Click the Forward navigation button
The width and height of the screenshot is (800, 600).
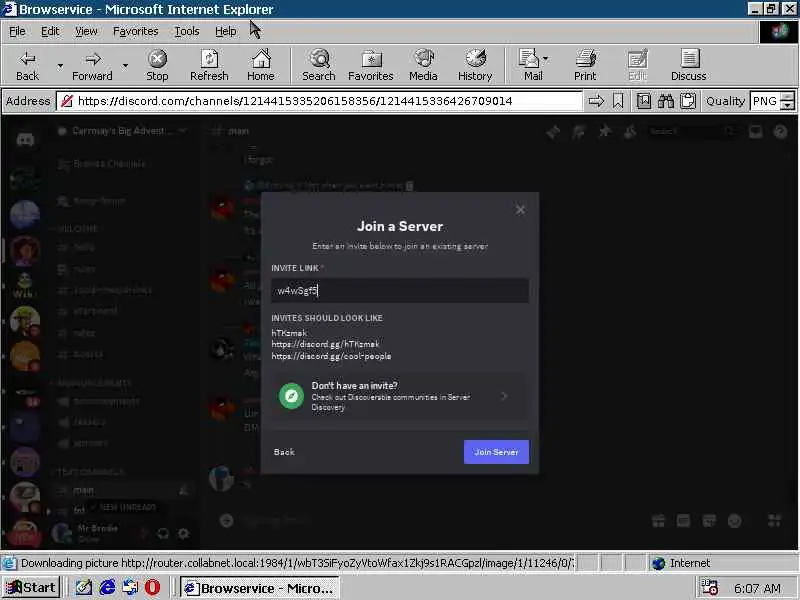92,65
